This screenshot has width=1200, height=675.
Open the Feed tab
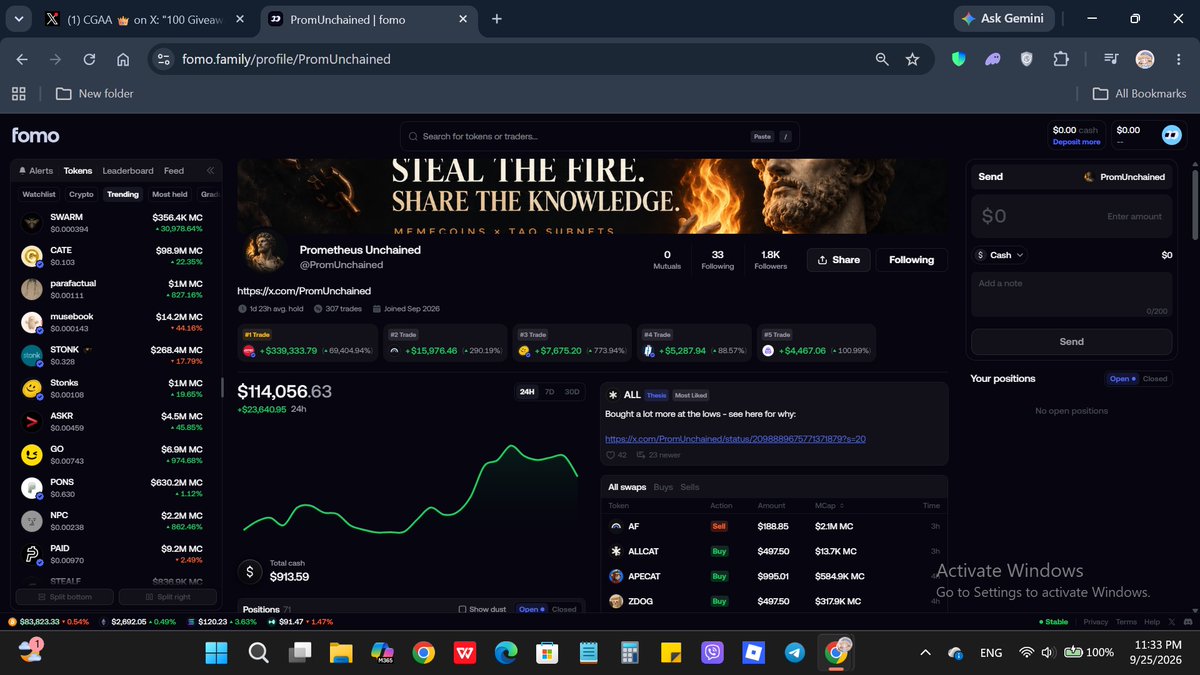pos(174,171)
